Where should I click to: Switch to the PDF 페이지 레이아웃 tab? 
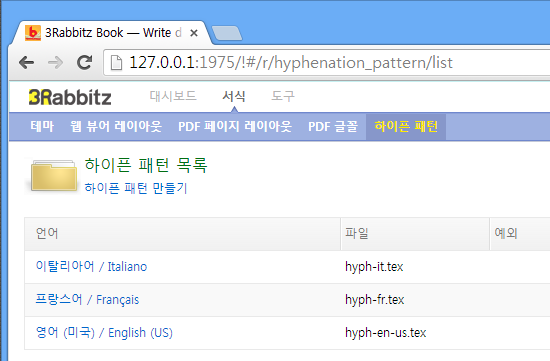pyautogui.click(x=235, y=126)
